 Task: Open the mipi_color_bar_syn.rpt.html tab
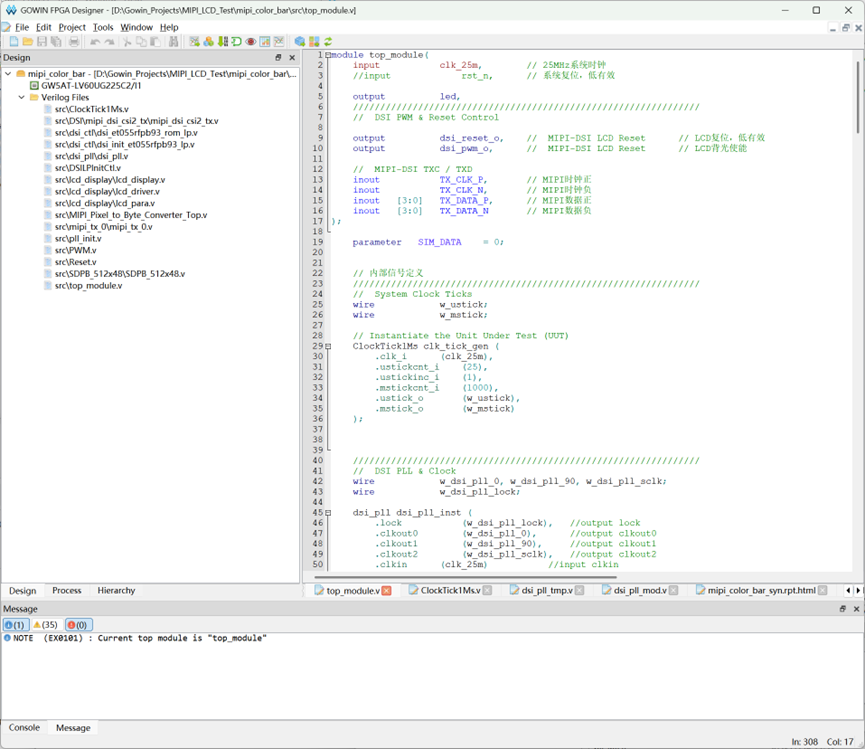click(x=761, y=590)
